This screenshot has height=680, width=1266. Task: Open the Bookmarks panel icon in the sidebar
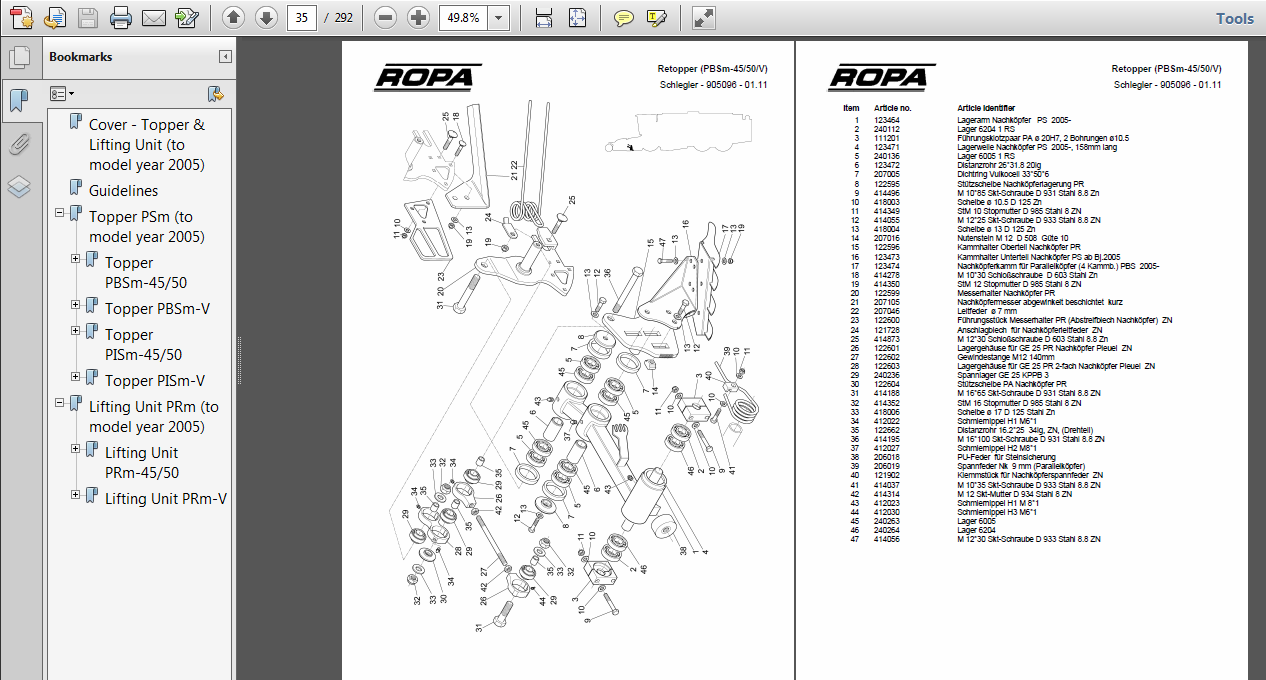pyautogui.click(x=17, y=100)
